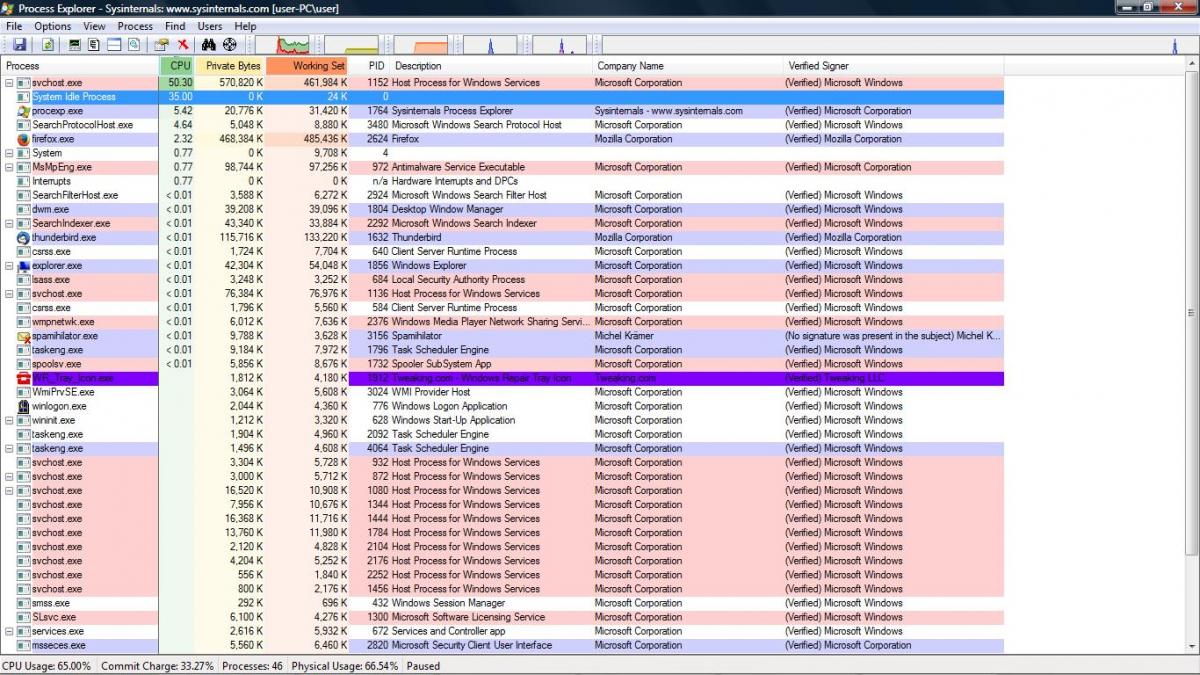Select the WmiPrvSE.exe process name

coord(63,393)
